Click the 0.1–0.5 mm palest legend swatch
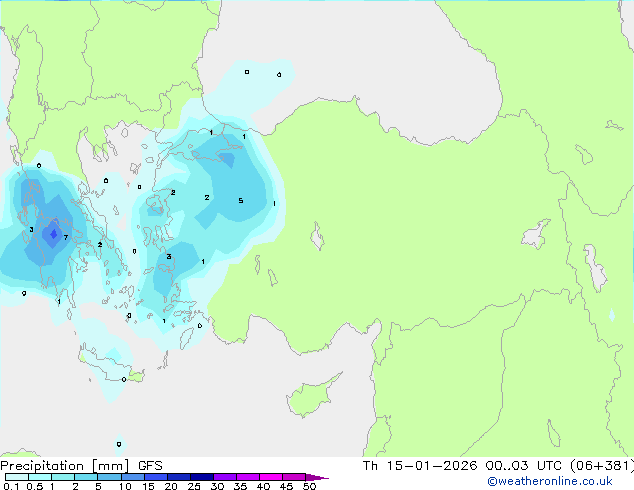The width and height of the screenshot is (634, 490). pos(17,477)
